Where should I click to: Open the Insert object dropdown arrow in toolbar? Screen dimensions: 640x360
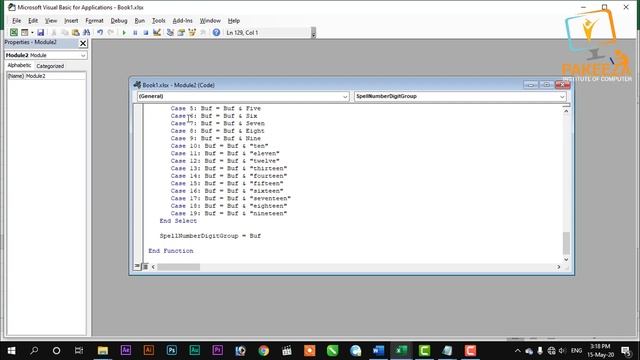(32, 32)
